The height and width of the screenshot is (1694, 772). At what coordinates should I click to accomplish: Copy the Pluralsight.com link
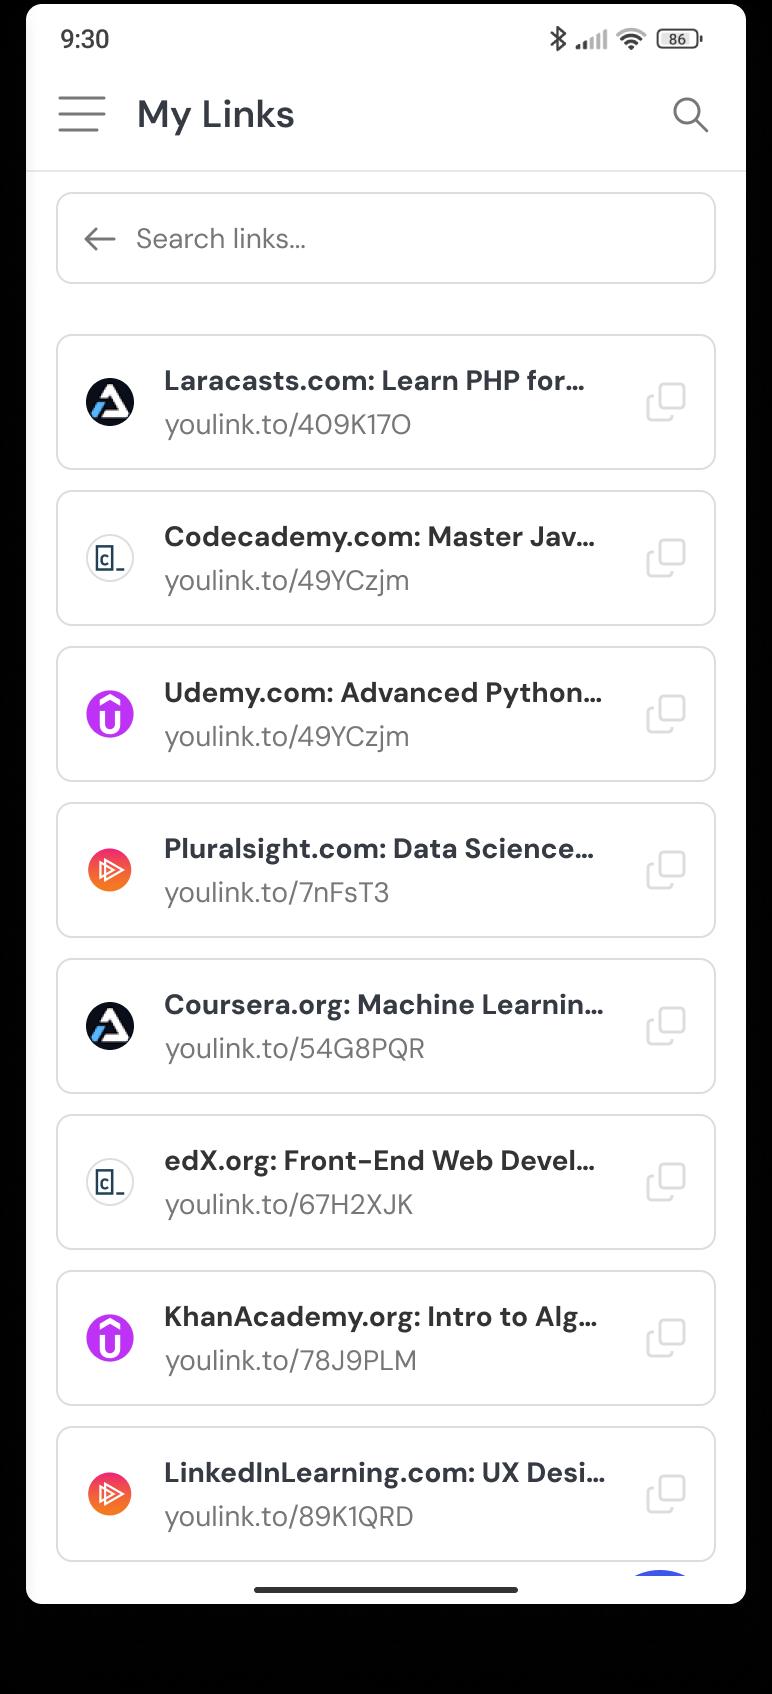pyautogui.click(x=666, y=870)
